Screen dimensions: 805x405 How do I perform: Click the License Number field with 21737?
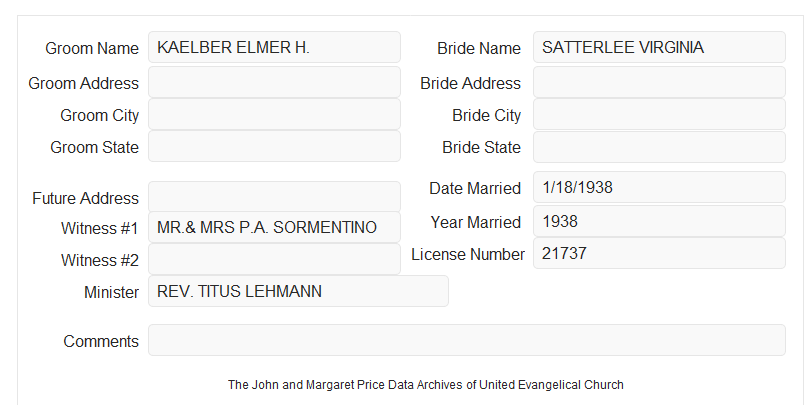click(659, 253)
